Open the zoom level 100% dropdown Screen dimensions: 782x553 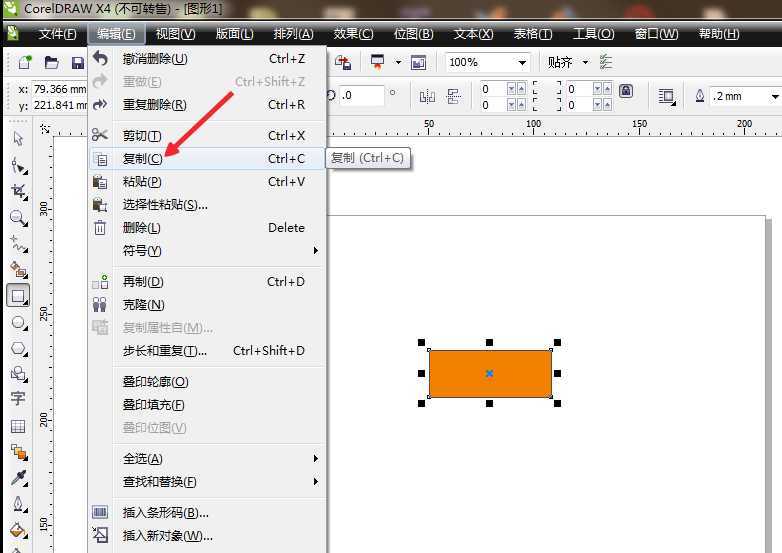click(521, 62)
